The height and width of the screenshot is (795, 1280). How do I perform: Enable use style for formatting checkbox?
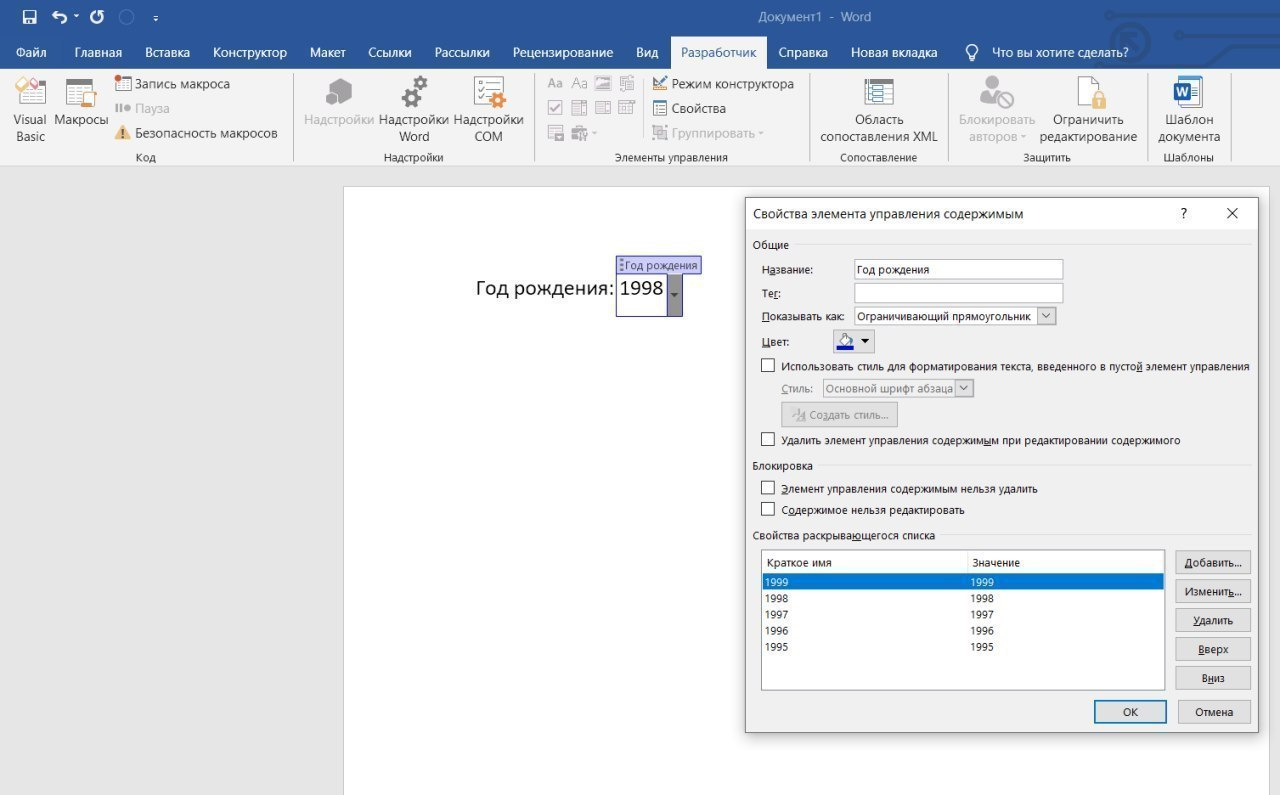coord(768,366)
